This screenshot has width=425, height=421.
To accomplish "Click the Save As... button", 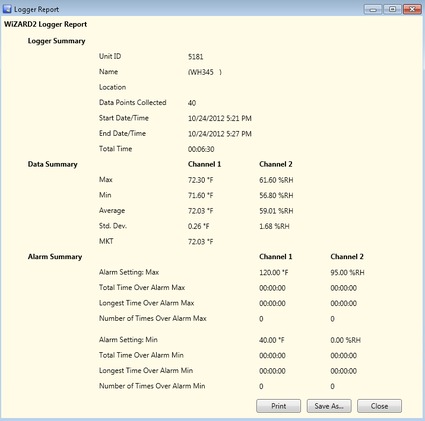I will point(329,406).
